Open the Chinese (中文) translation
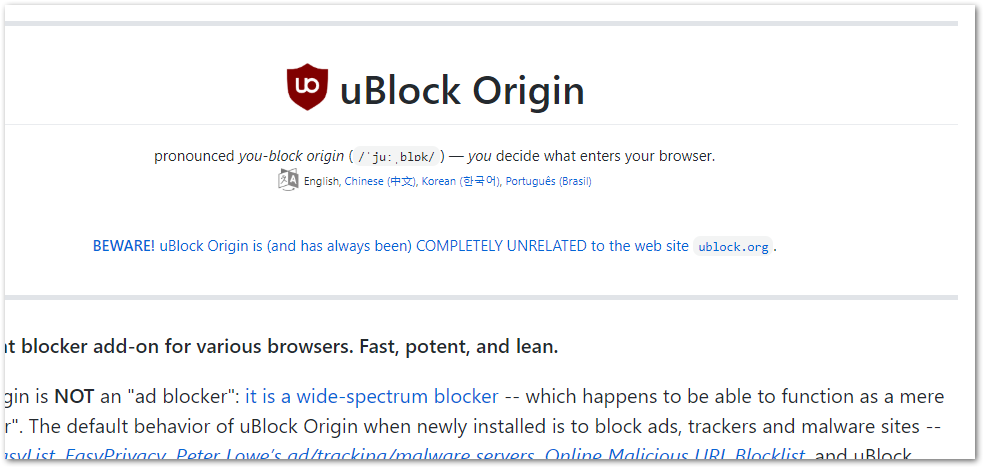The height and width of the screenshot is (468, 984). (x=380, y=182)
